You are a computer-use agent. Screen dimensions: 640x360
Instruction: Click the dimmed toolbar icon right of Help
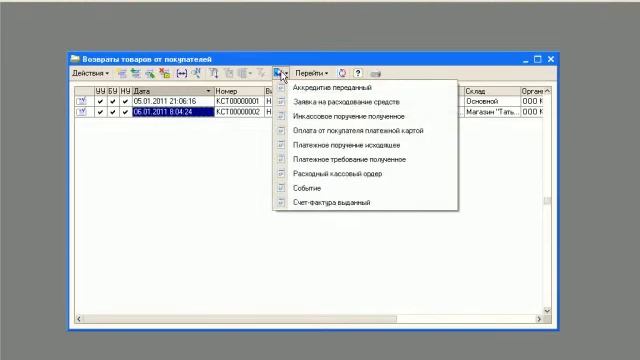[376, 74]
